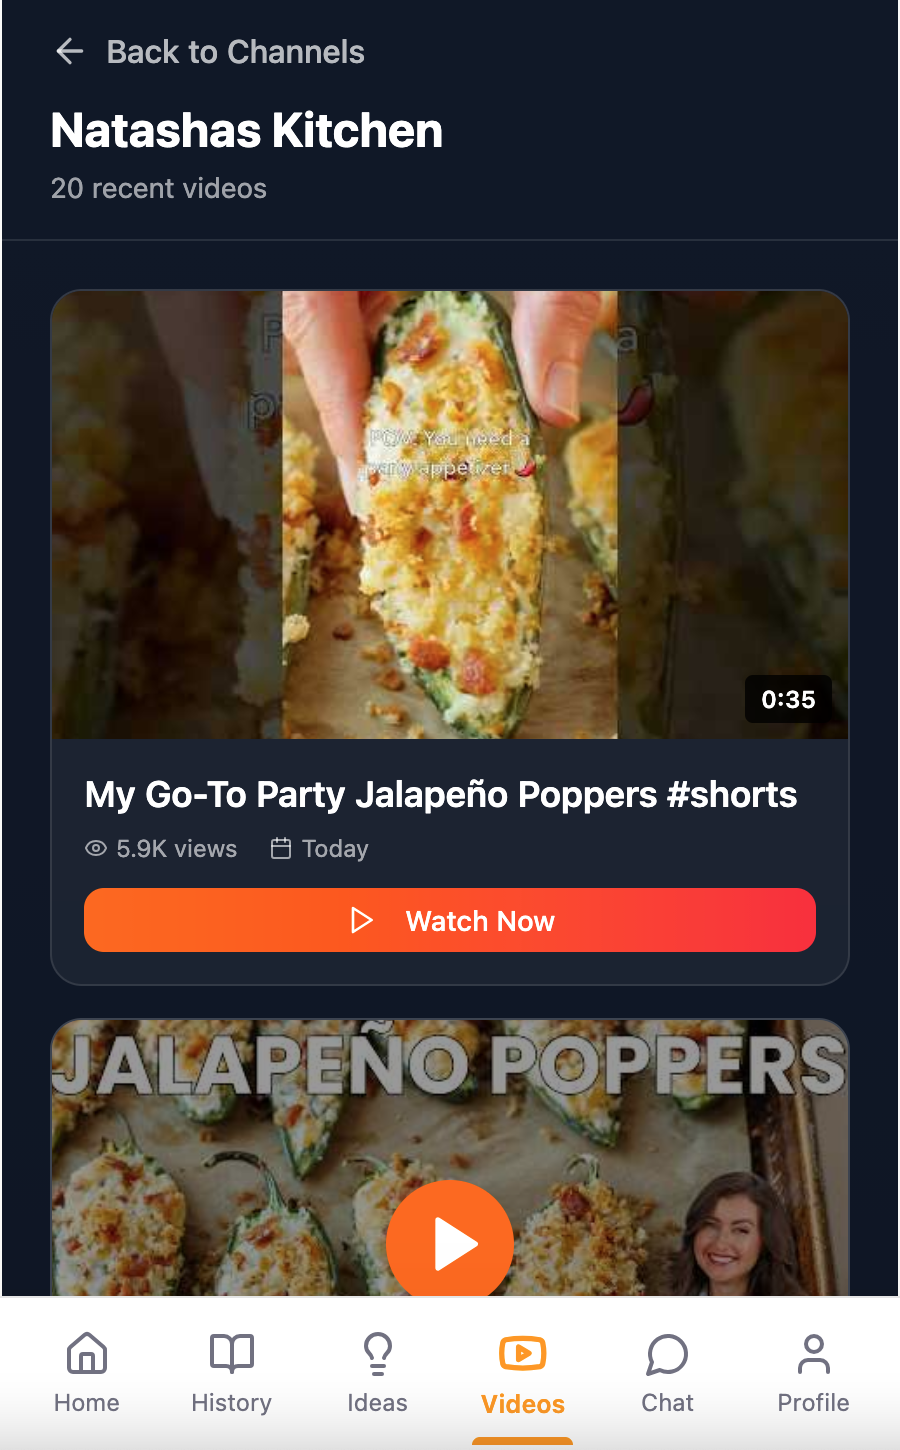Click the Watch Now button
Screen dimensions: 900x1450
450,920
